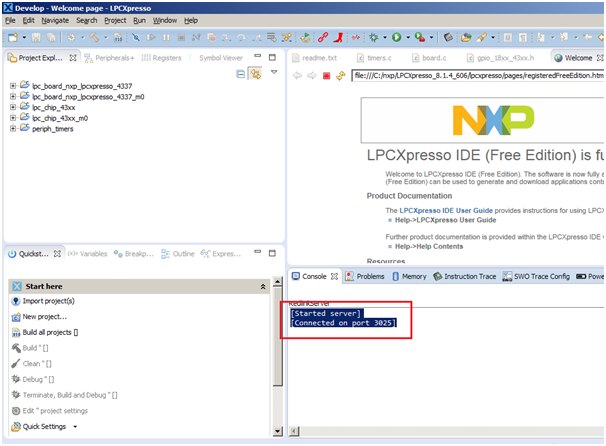
Task: Switch to the Peripherals+ tab
Action: pyautogui.click(x=109, y=58)
